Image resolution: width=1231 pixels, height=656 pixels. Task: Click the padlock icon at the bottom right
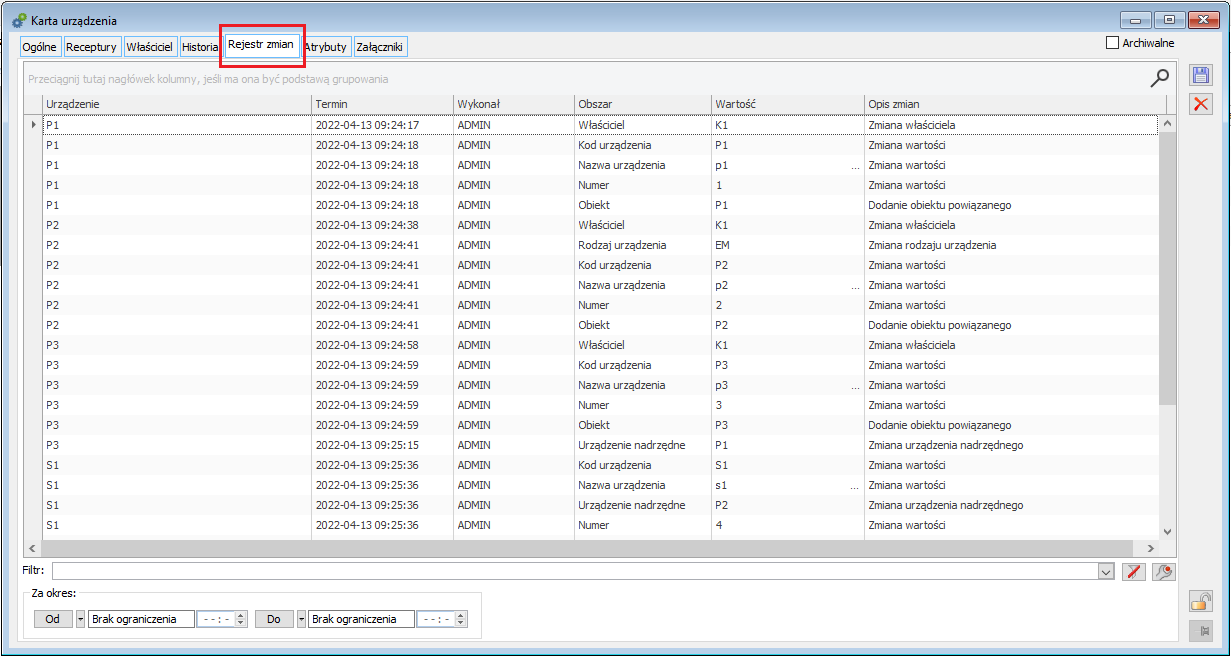pyautogui.click(x=1201, y=601)
